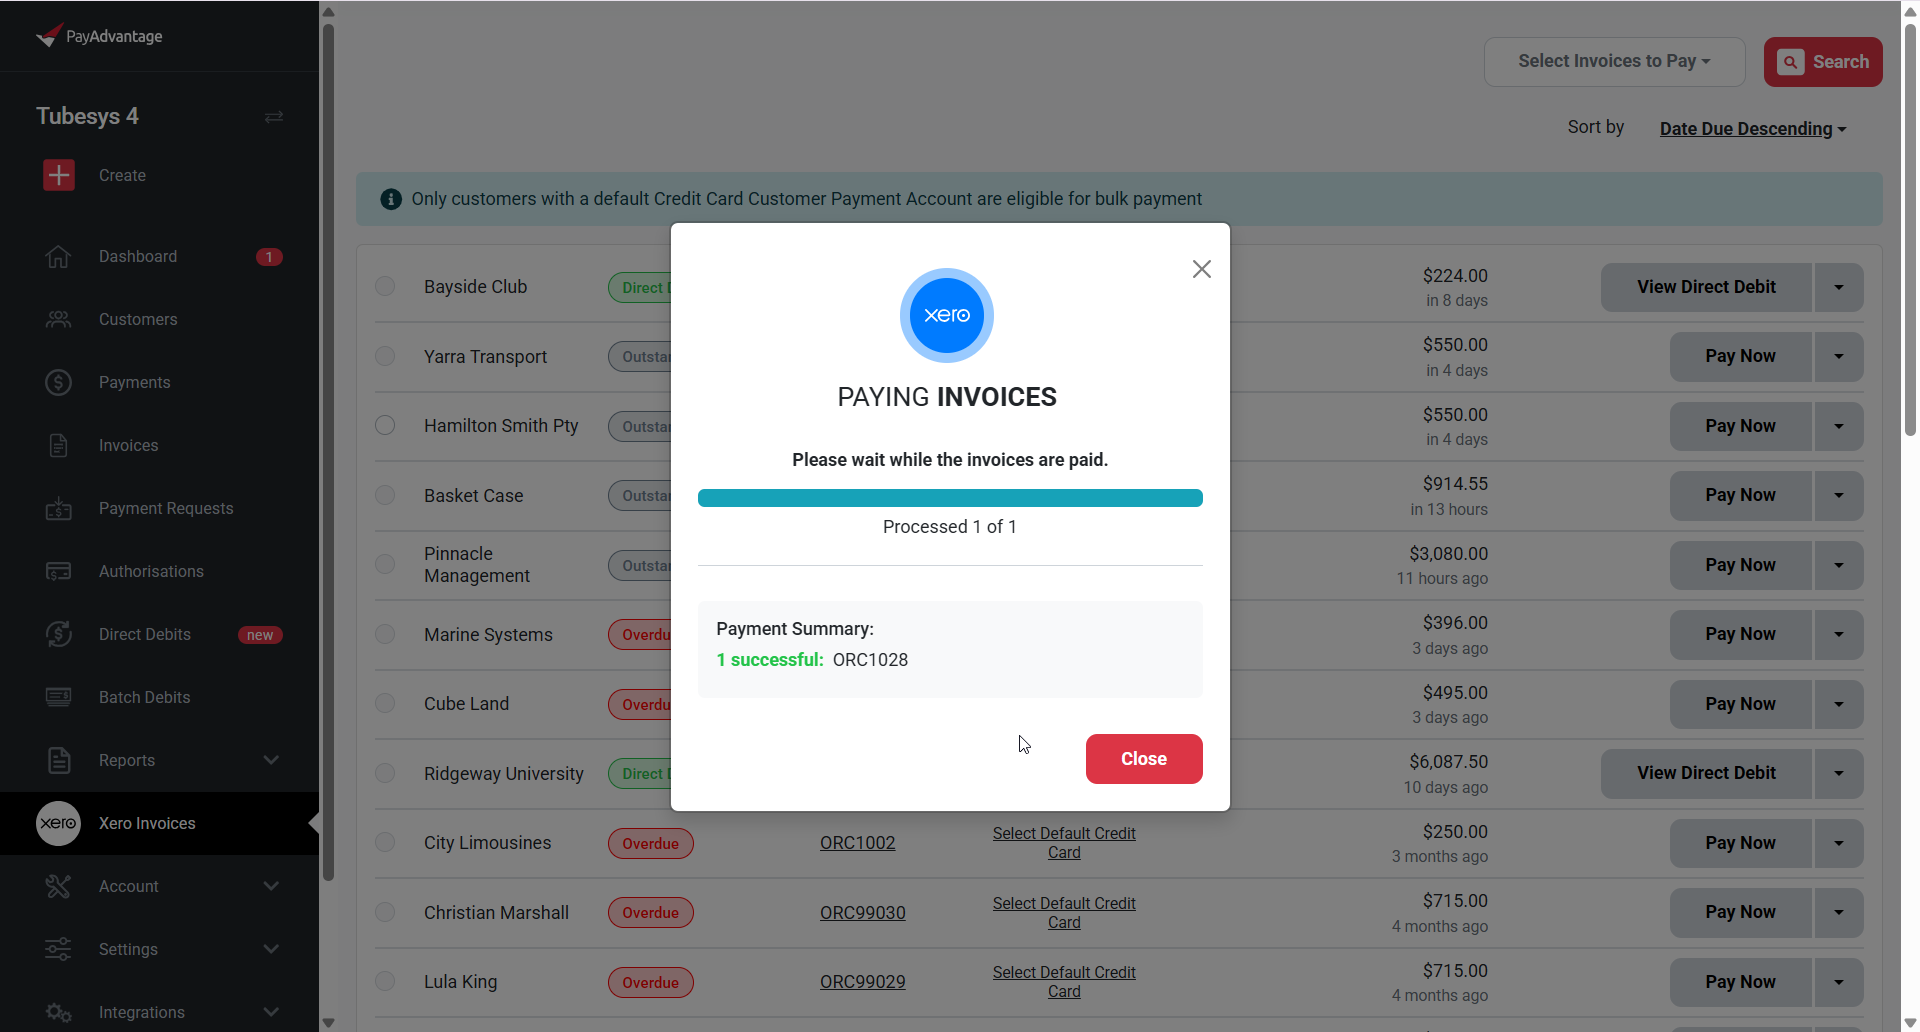Open Yarra Transport action dropdown arrow
Screen dimensions: 1920x1032
1839,357
